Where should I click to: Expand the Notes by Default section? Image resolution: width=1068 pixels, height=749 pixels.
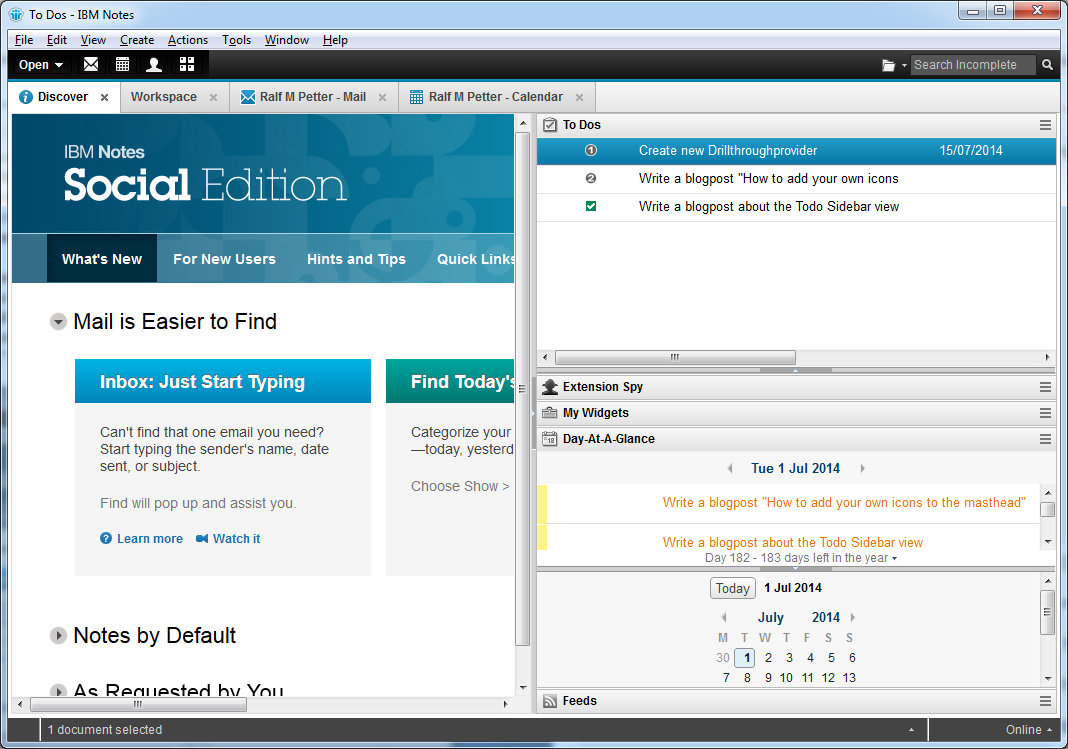coord(58,636)
